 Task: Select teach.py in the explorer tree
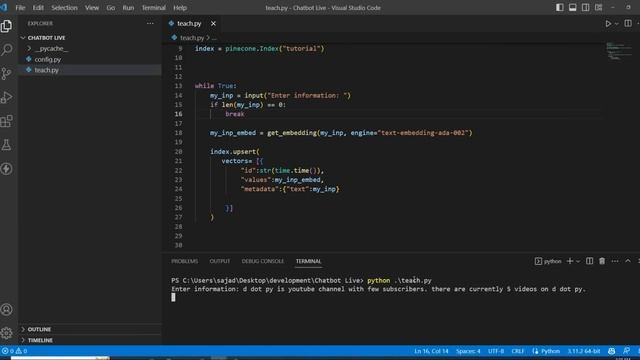coord(47,70)
